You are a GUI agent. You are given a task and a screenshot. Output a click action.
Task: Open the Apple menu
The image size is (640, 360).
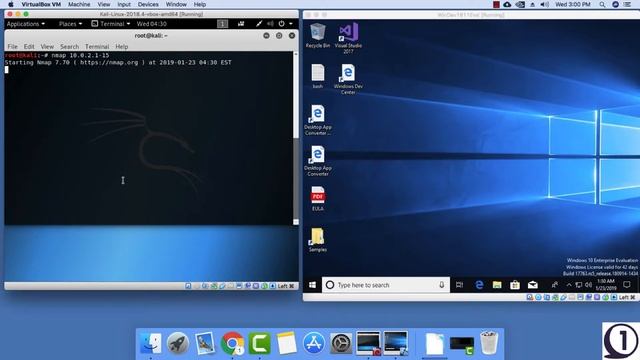[11, 4]
